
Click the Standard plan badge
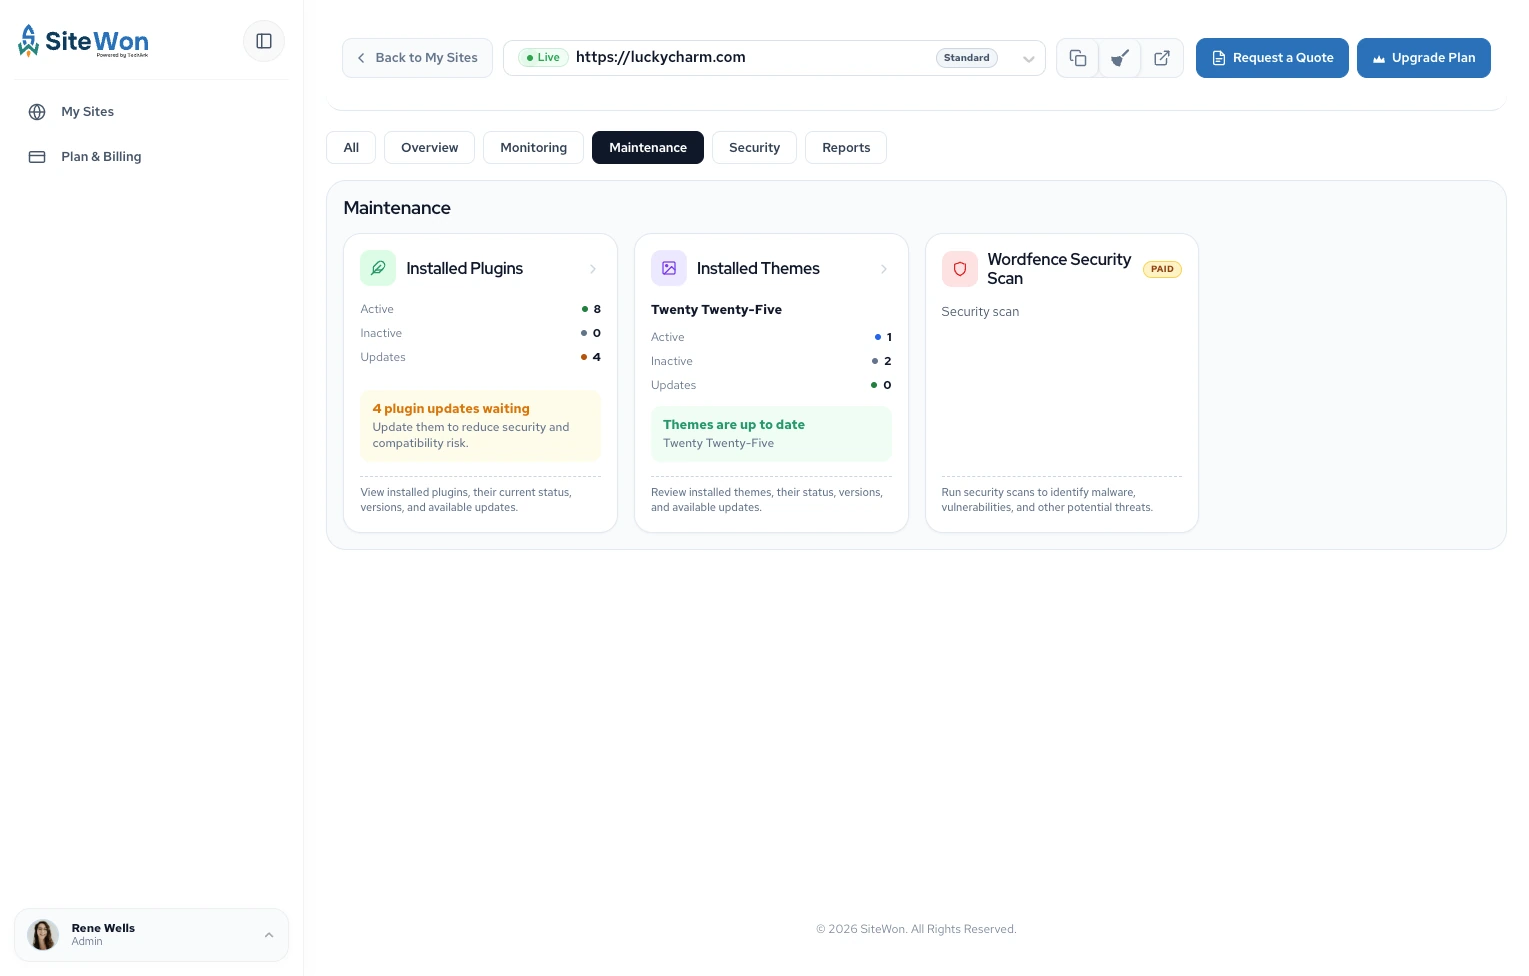[967, 58]
